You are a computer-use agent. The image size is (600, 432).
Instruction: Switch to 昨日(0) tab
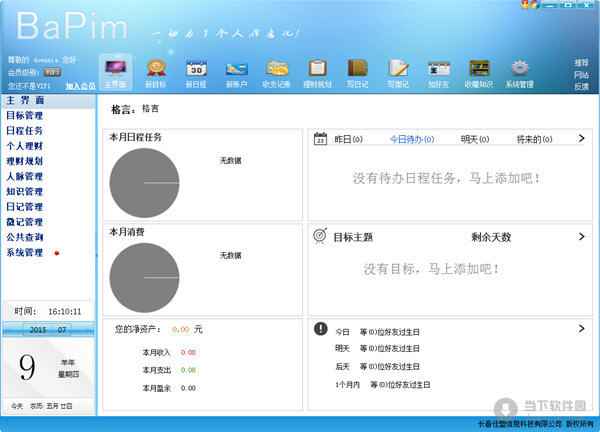349,139
